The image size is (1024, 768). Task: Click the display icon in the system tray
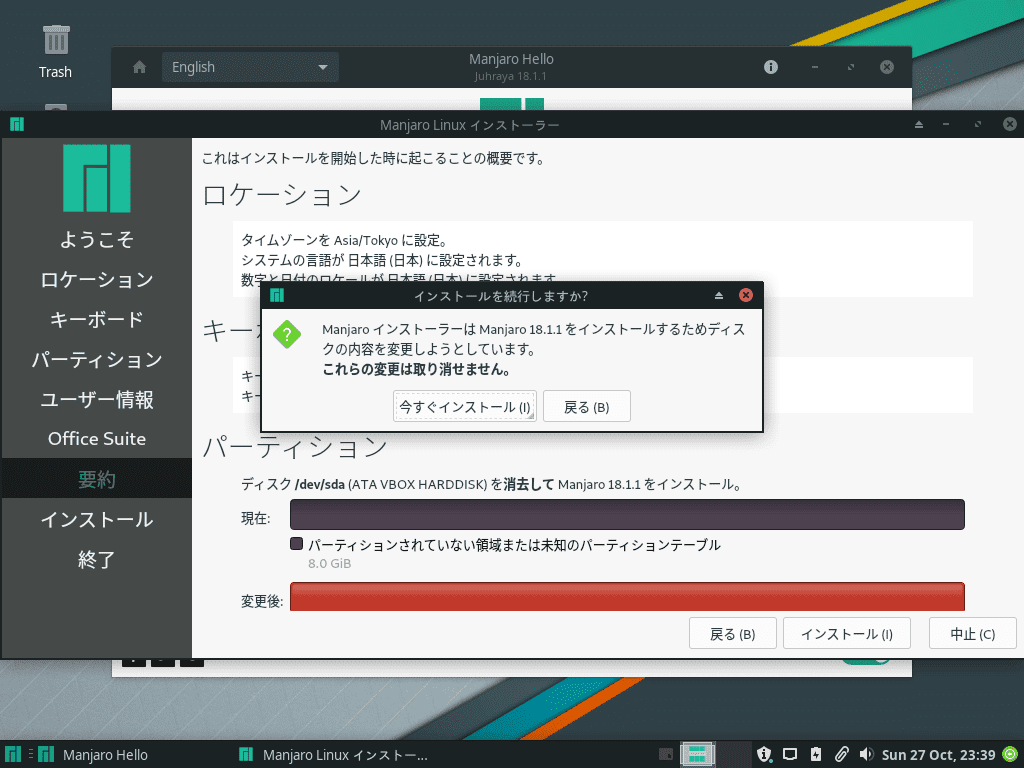790,754
